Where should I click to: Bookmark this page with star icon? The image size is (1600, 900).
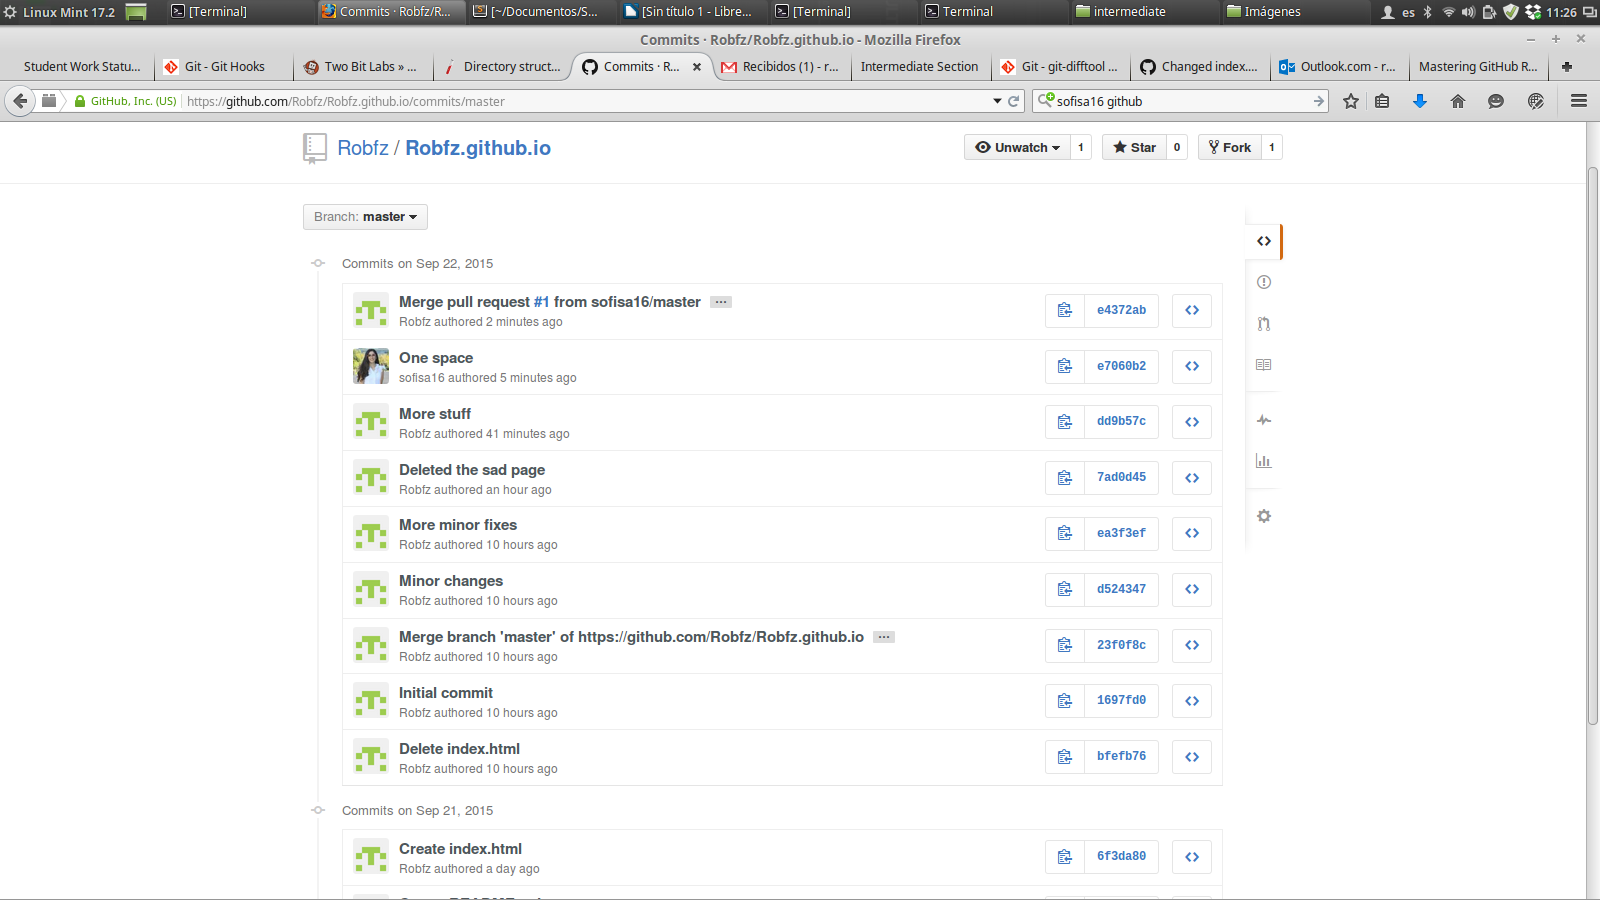click(1351, 101)
